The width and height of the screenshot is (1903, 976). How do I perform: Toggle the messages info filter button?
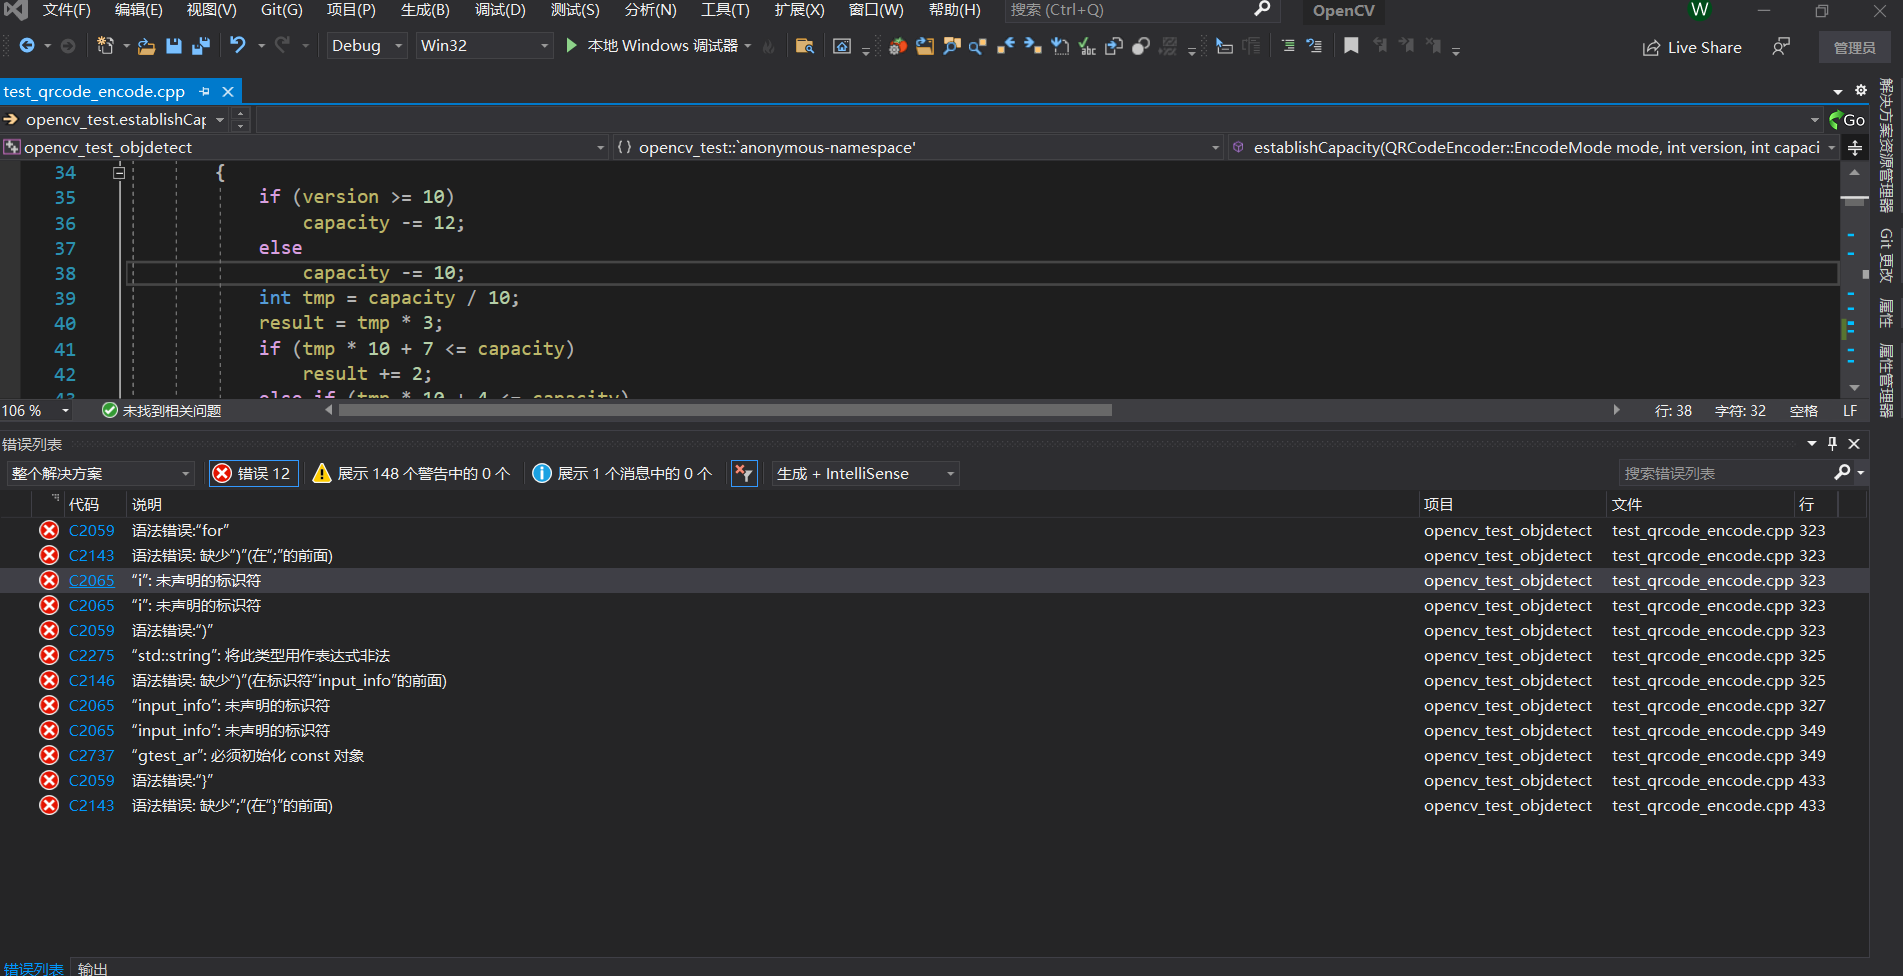[622, 474]
